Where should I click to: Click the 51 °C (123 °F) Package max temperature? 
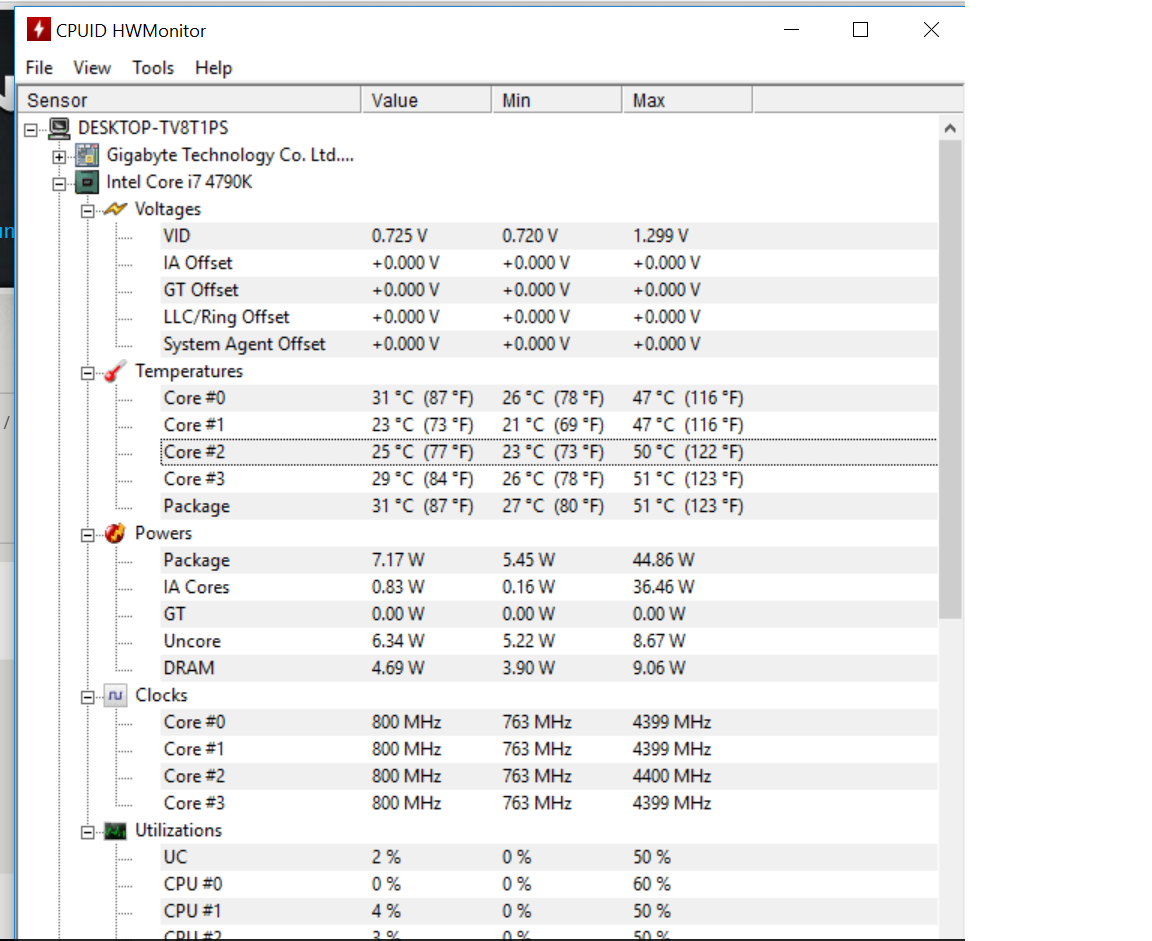point(688,506)
